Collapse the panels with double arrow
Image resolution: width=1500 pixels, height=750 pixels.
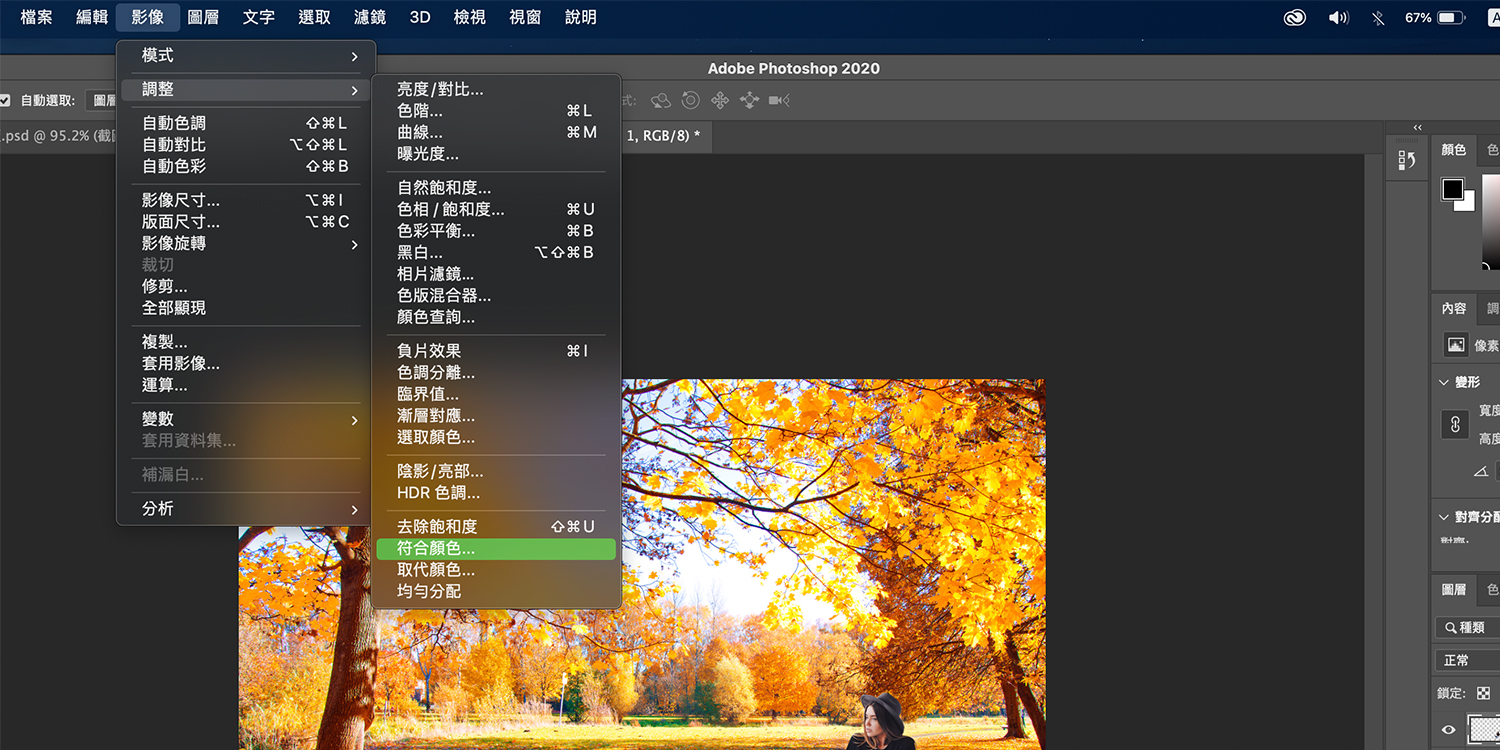(x=1417, y=127)
